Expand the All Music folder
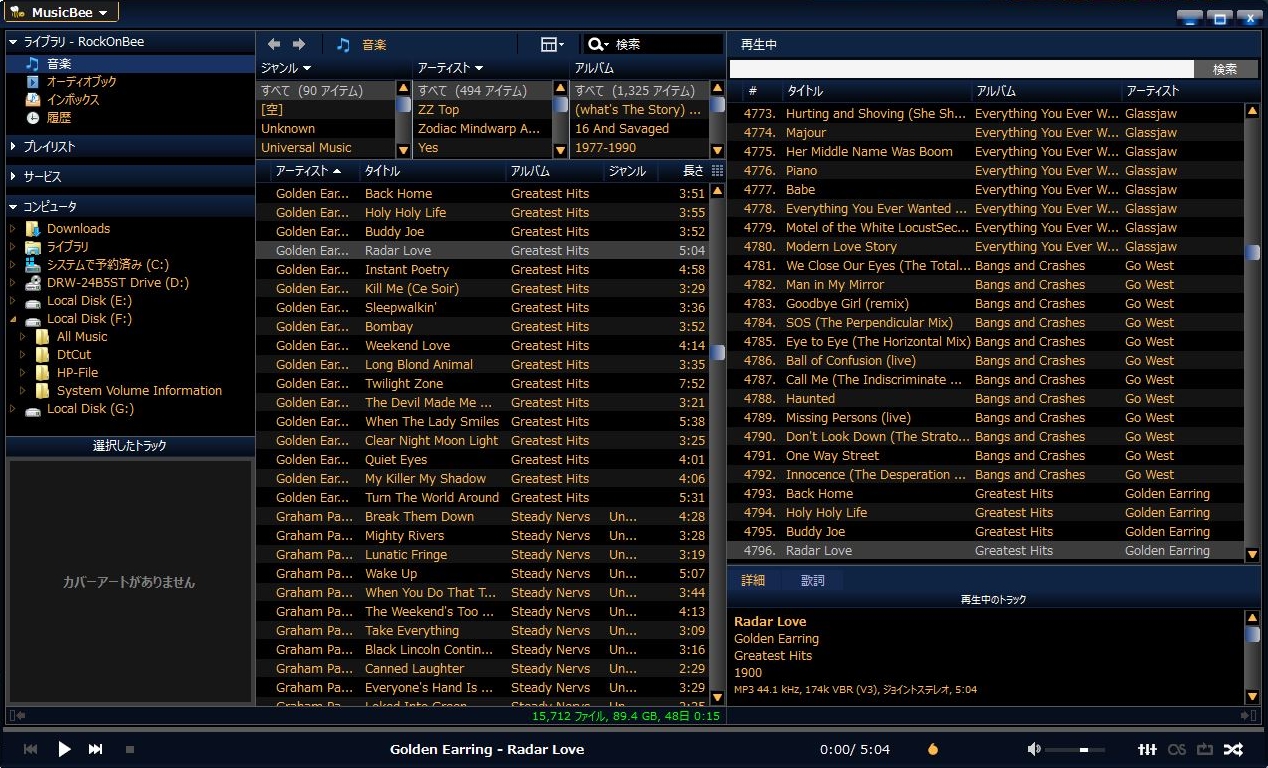Image resolution: width=1268 pixels, height=768 pixels. [x=23, y=336]
